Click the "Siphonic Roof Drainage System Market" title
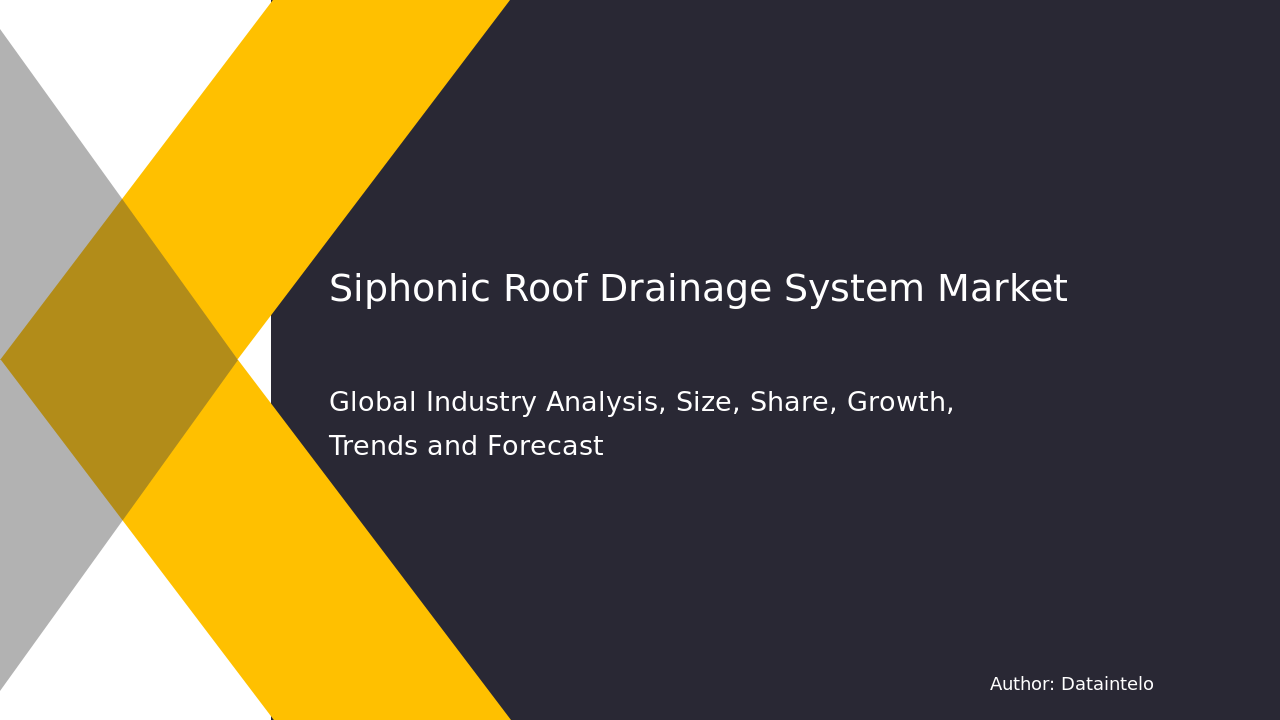Screen dimensions: 1280x720 pos(697,288)
